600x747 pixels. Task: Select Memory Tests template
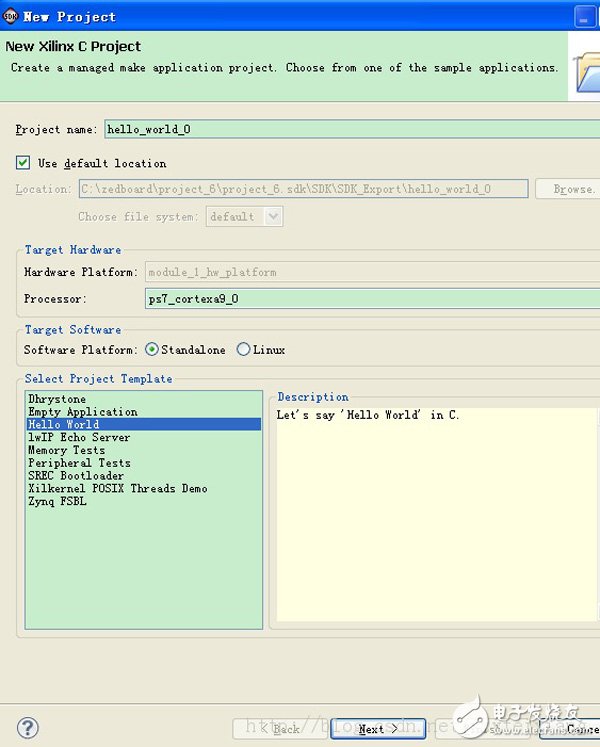coord(66,451)
